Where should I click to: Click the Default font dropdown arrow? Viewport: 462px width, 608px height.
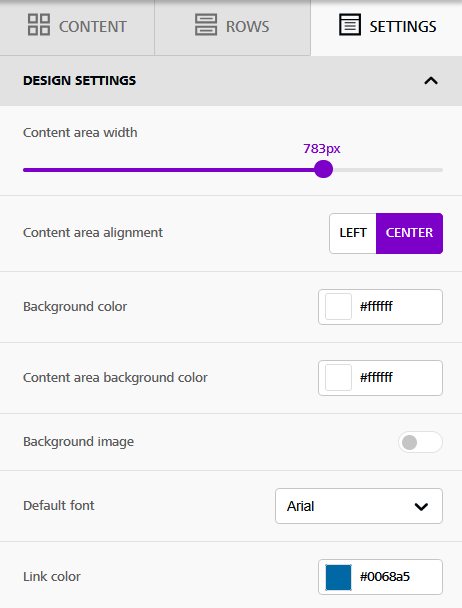coord(421,506)
